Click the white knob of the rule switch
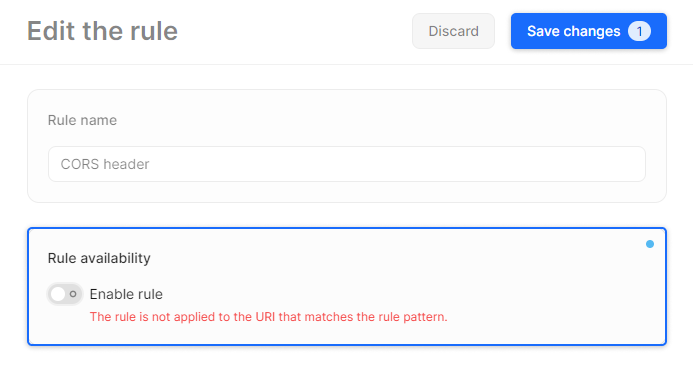The height and width of the screenshot is (371, 693). pyautogui.click(x=58, y=294)
